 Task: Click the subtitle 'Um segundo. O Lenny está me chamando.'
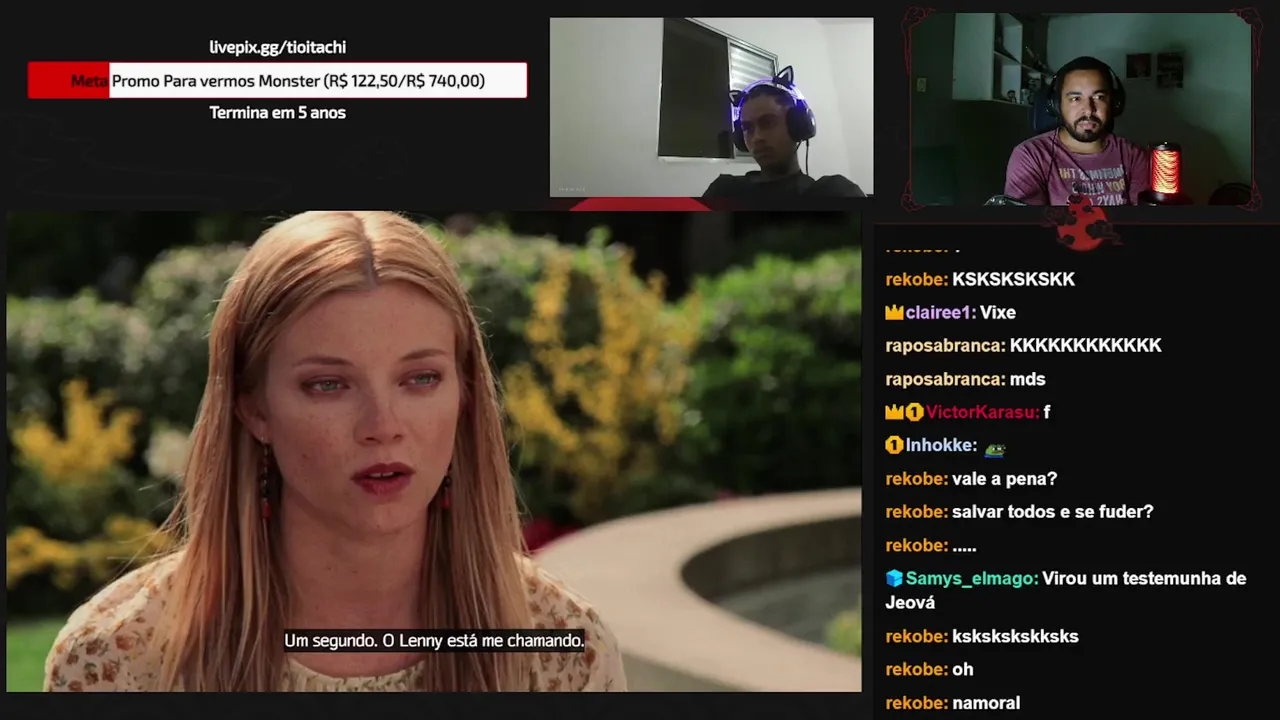click(x=434, y=640)
